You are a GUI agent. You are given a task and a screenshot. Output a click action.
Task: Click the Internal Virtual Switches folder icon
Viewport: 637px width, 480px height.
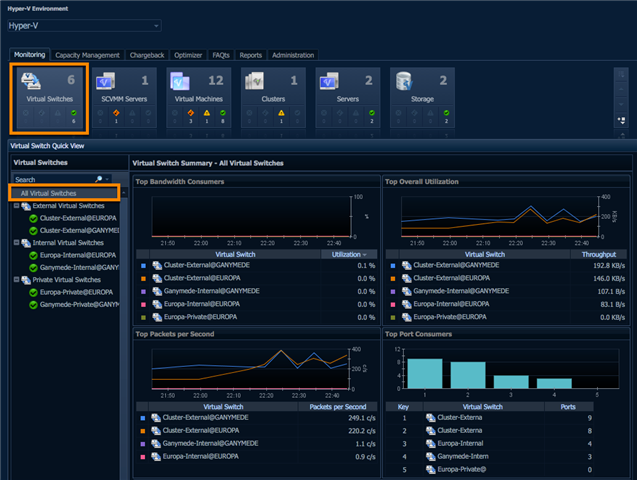[26, 243]
